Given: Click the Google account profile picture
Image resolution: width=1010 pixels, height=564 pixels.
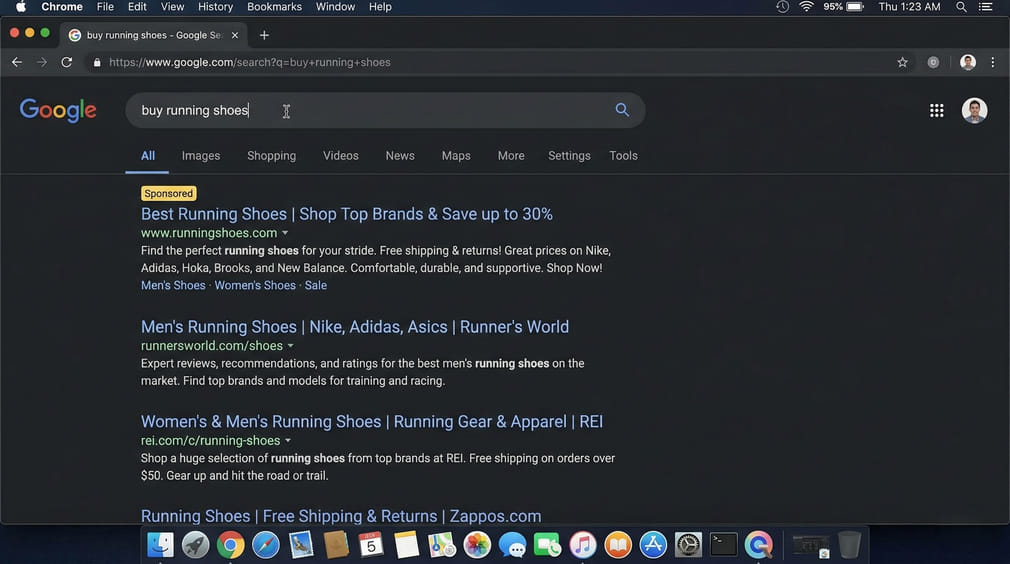Looking at the screenshot, I should coord(974,111).
